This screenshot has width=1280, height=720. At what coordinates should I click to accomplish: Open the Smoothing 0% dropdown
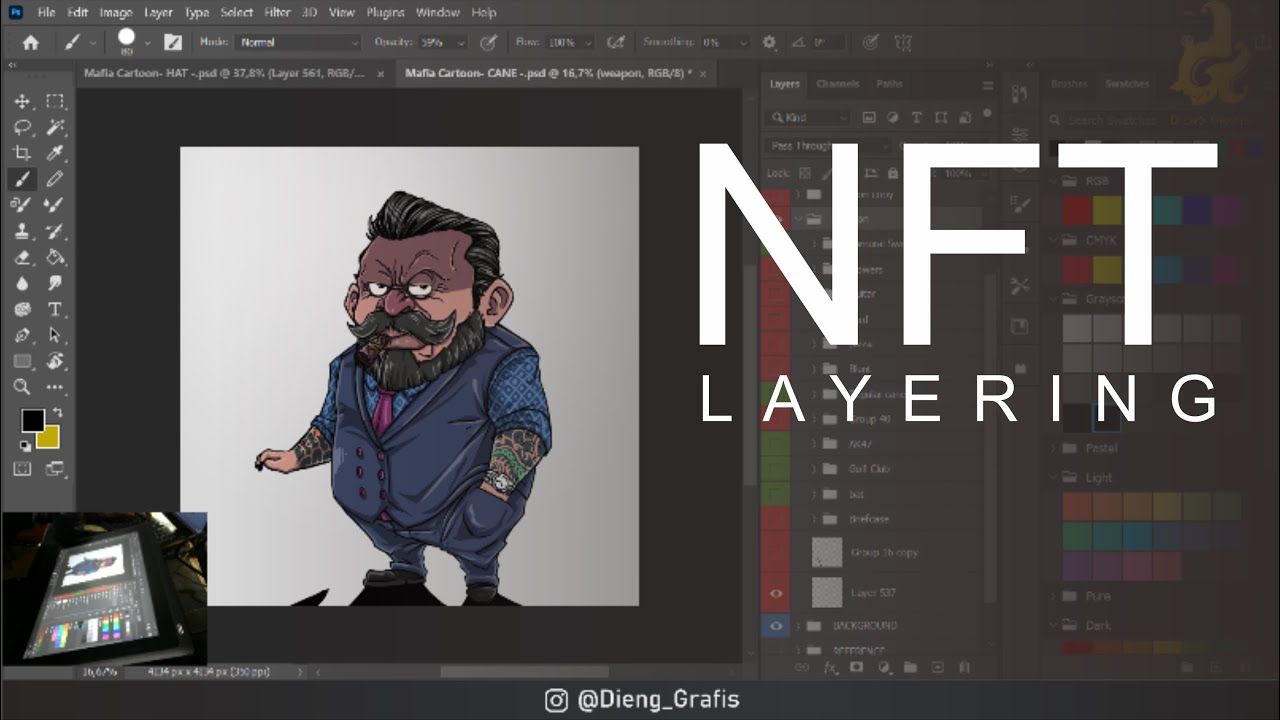tap(743, 42)
